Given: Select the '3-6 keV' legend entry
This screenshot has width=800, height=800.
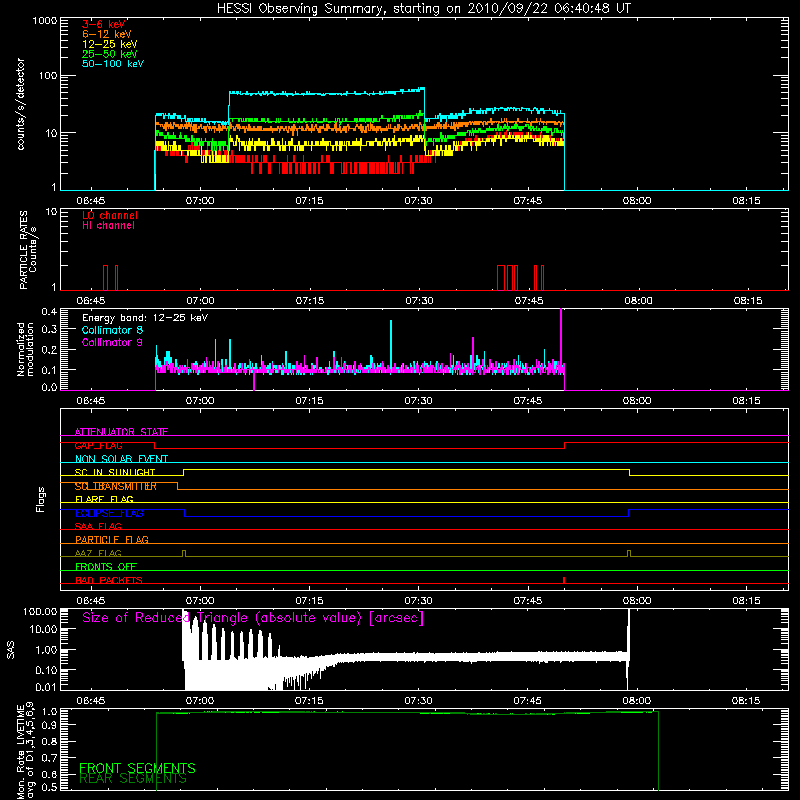Looking at the screenshot, I should coord(104,24).
